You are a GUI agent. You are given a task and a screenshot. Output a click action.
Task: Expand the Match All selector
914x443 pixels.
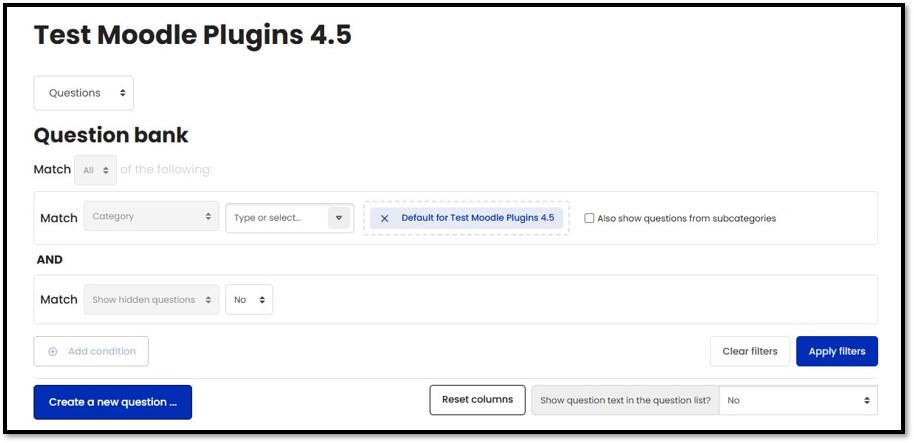pyautogui.click(x=96, y=170)
